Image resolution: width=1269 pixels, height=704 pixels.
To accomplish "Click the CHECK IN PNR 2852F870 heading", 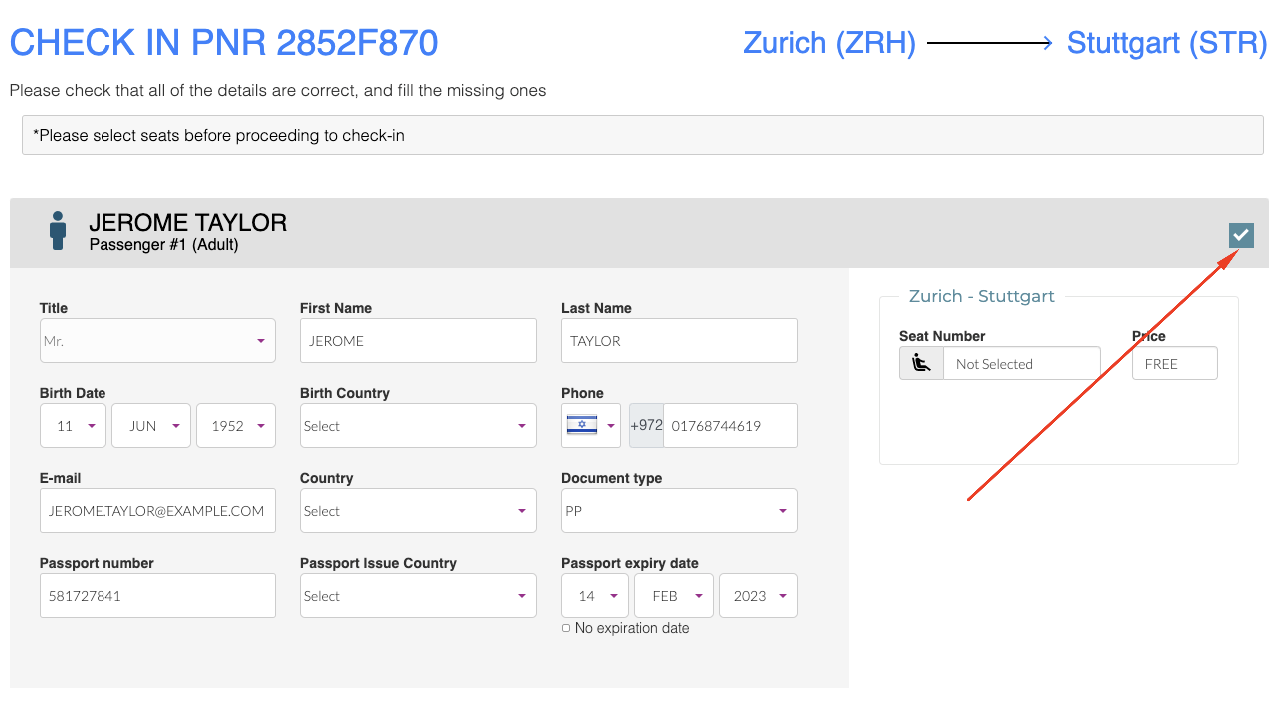I will [x=224, y=43].
